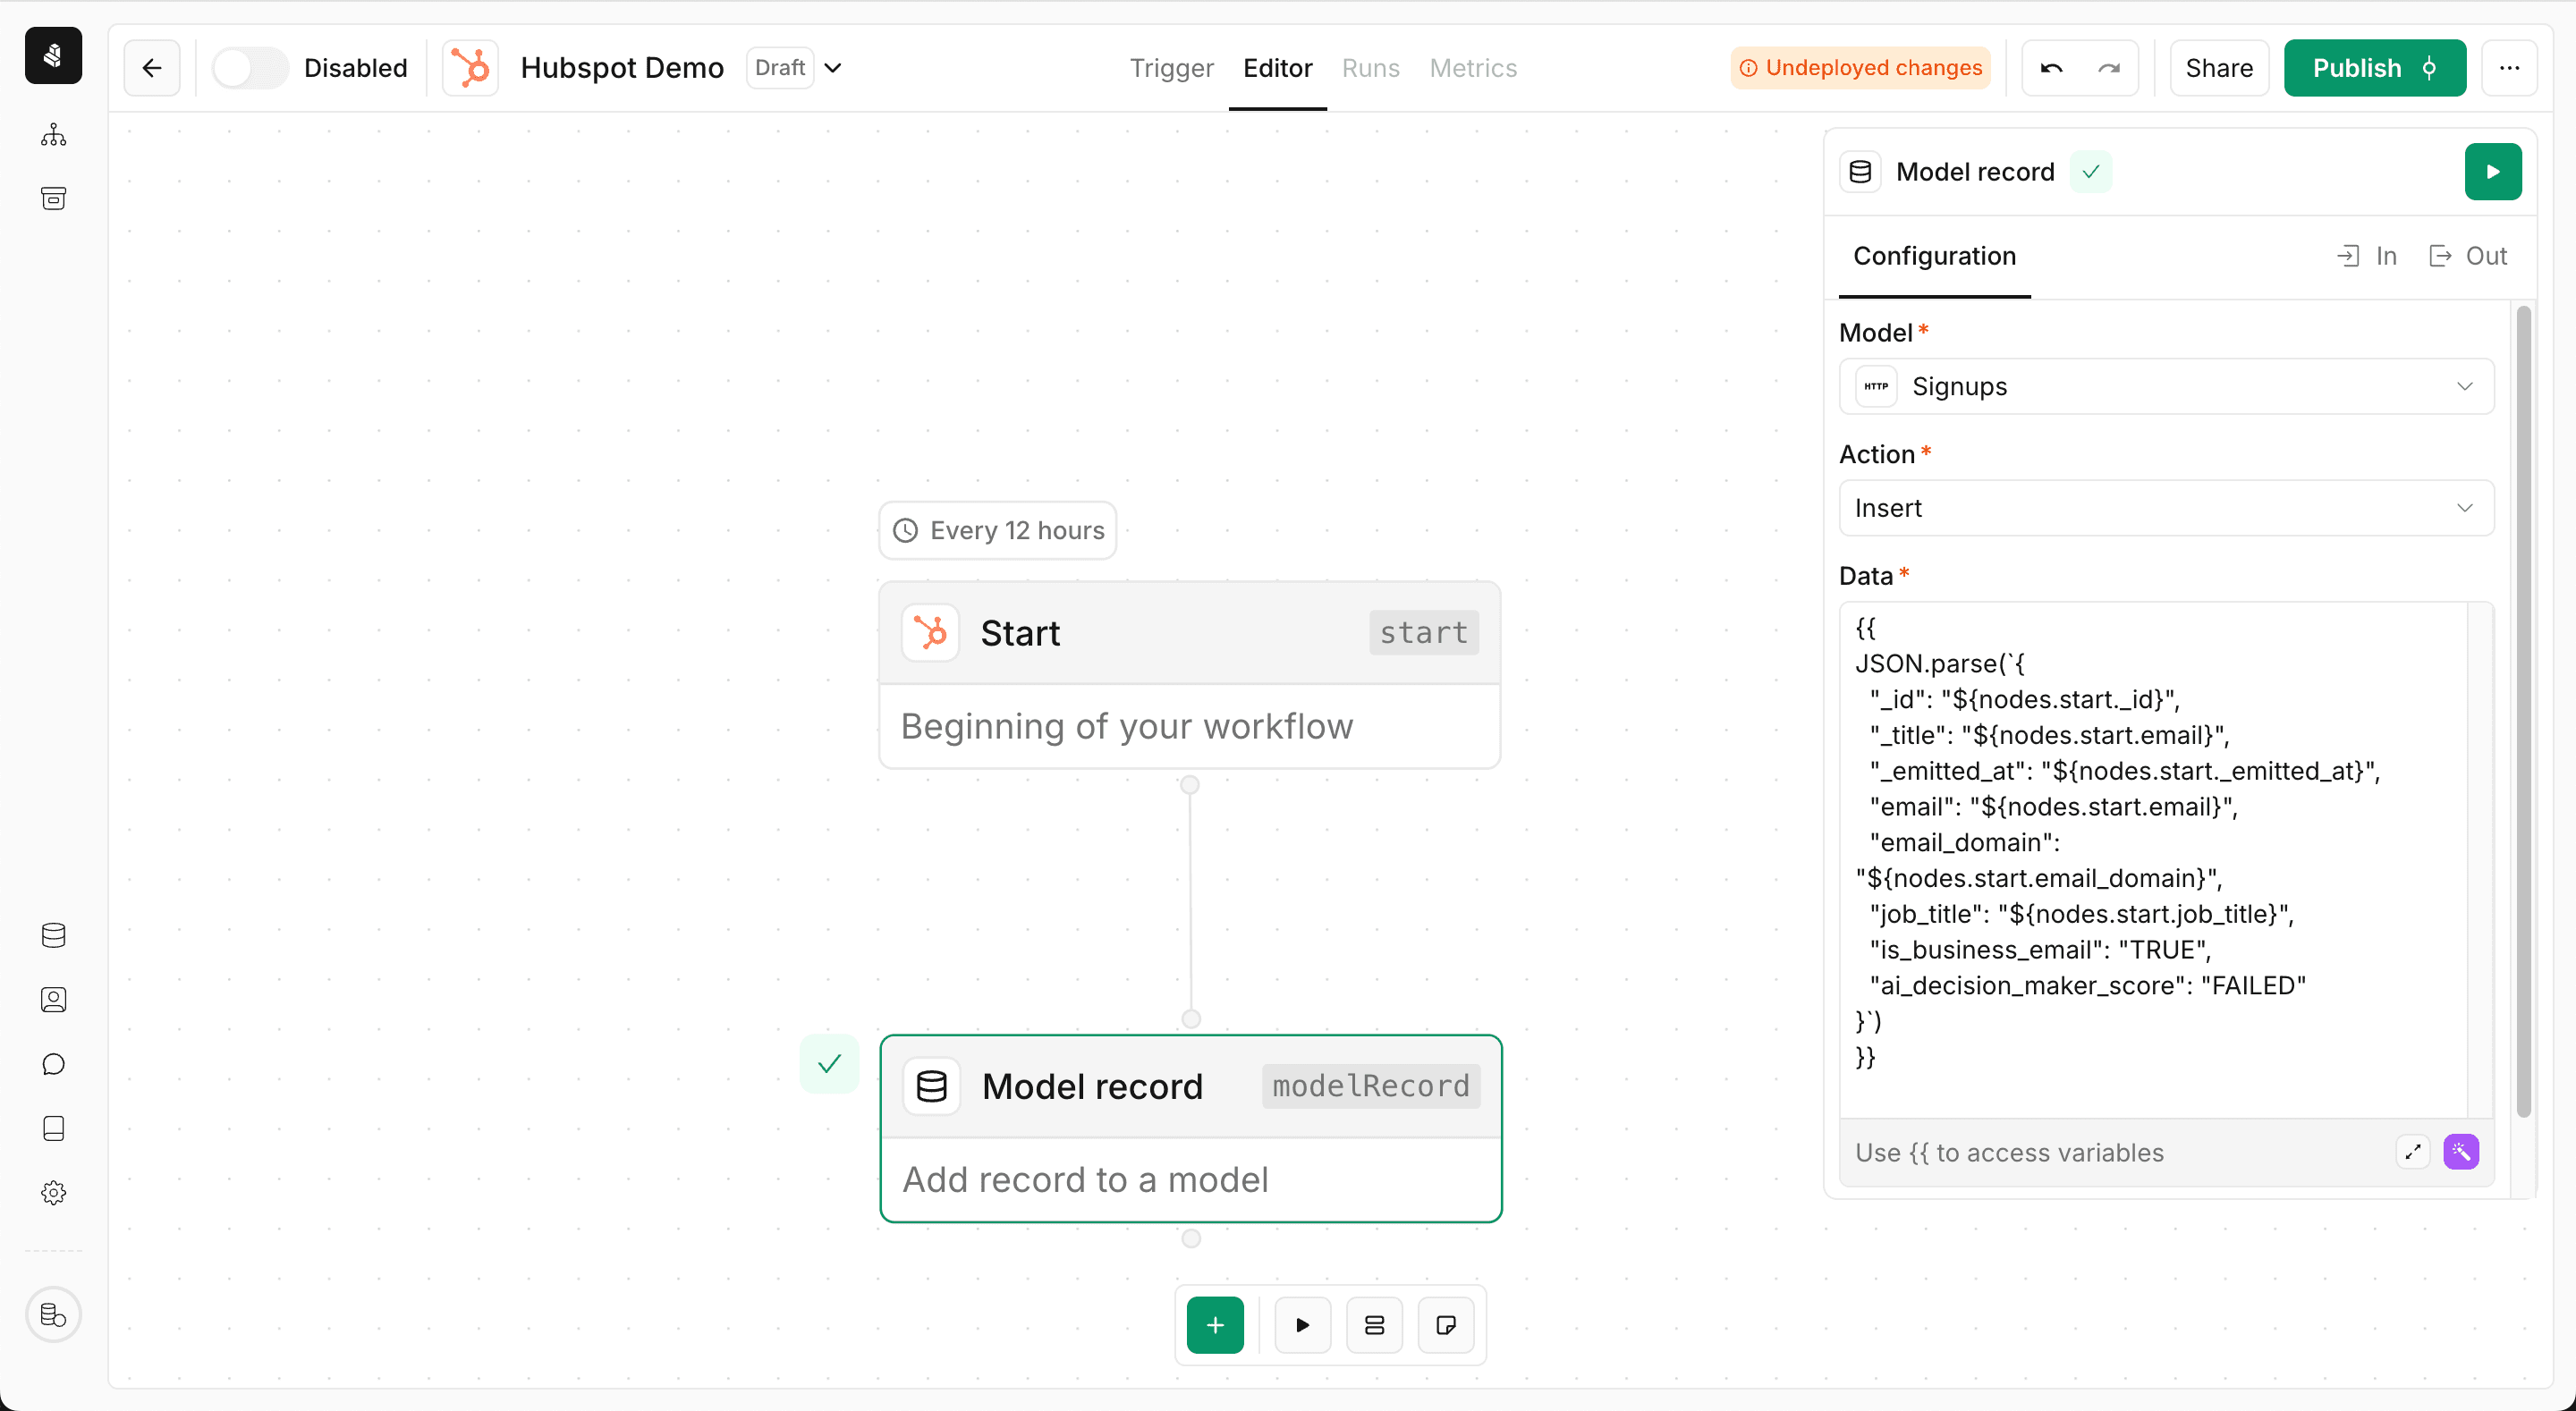Image resolution: width=2576 pixels, height=1411 pixels.
Task: Click the database icon in Model record panel header
Action: 1860,172
